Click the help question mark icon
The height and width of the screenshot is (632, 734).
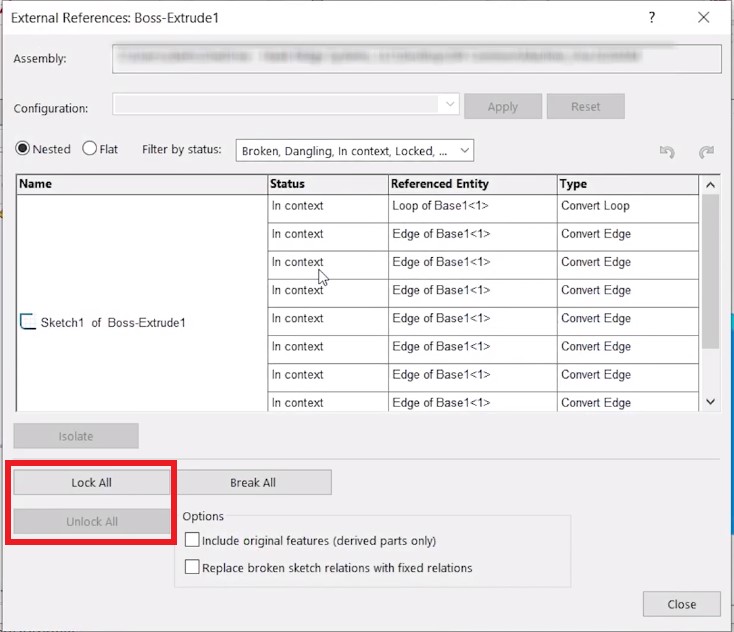click(652, 17)
